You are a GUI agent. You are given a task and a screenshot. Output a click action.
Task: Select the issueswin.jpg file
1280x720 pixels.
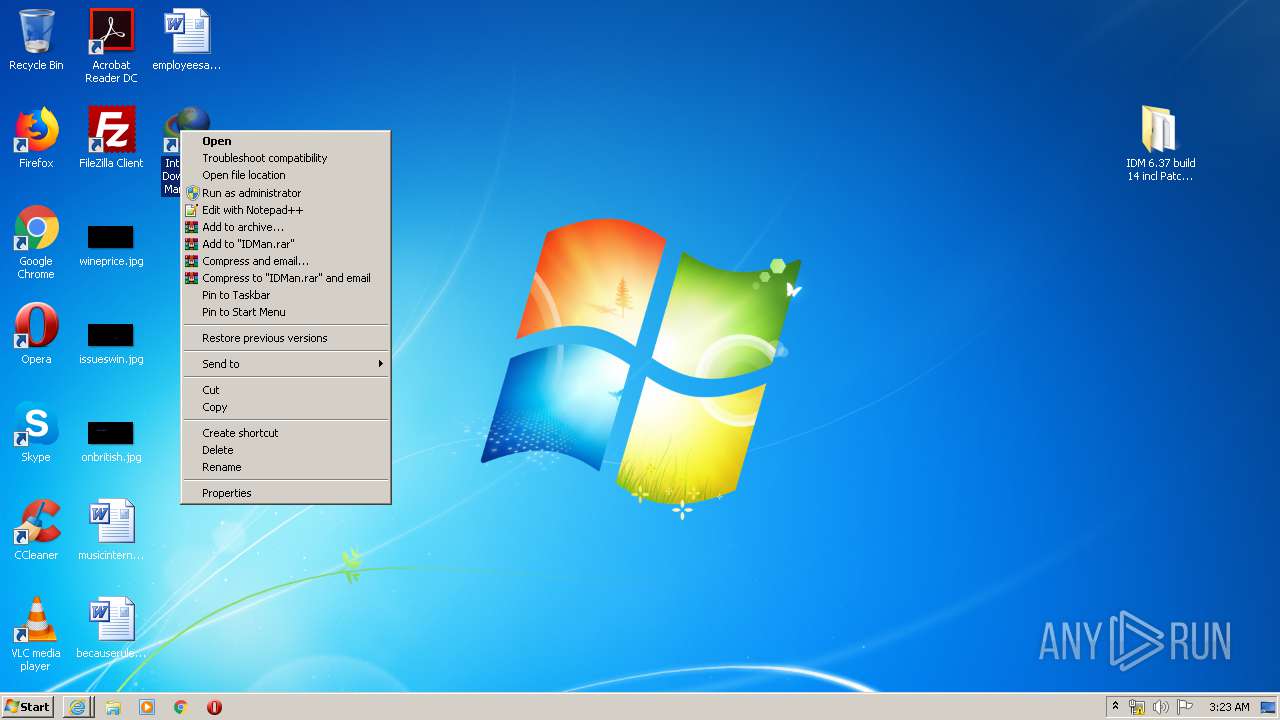coord(111,344)
